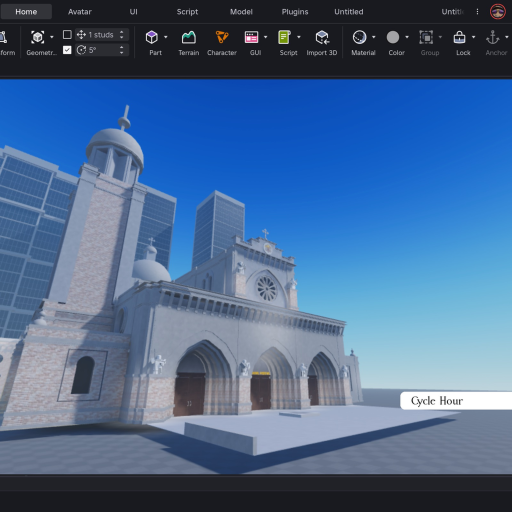Open the Import 3D tool
This screenshot has width=512, height=512.
(x=322, y=37)
